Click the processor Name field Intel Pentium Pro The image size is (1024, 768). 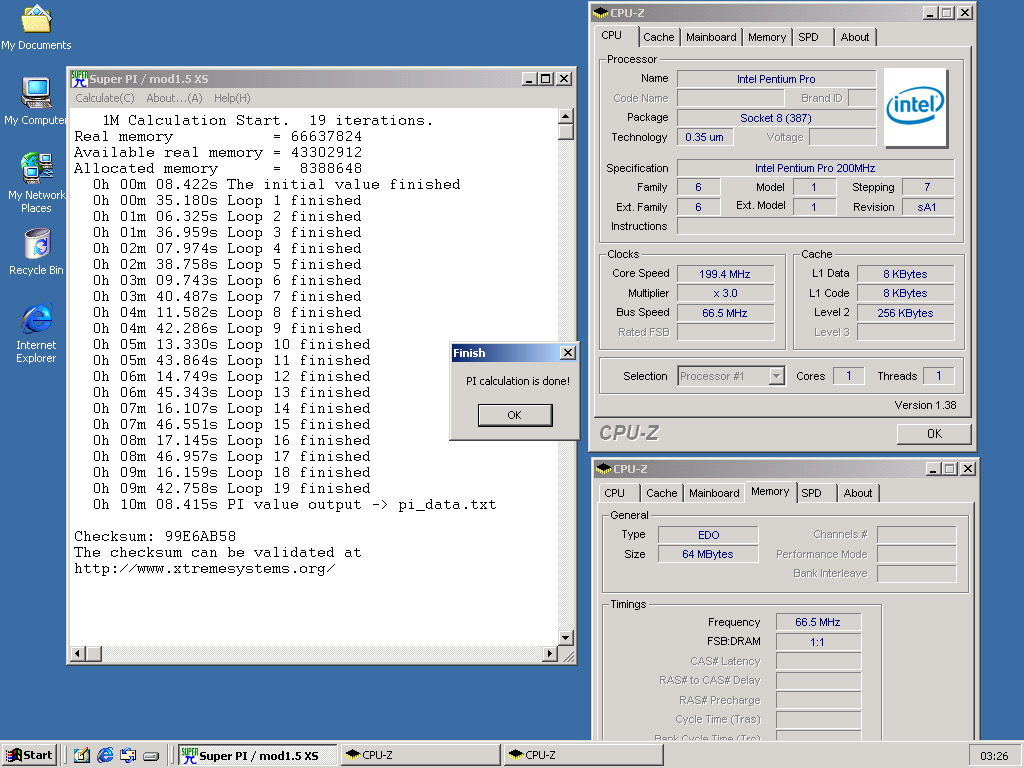tap(776, 79)
